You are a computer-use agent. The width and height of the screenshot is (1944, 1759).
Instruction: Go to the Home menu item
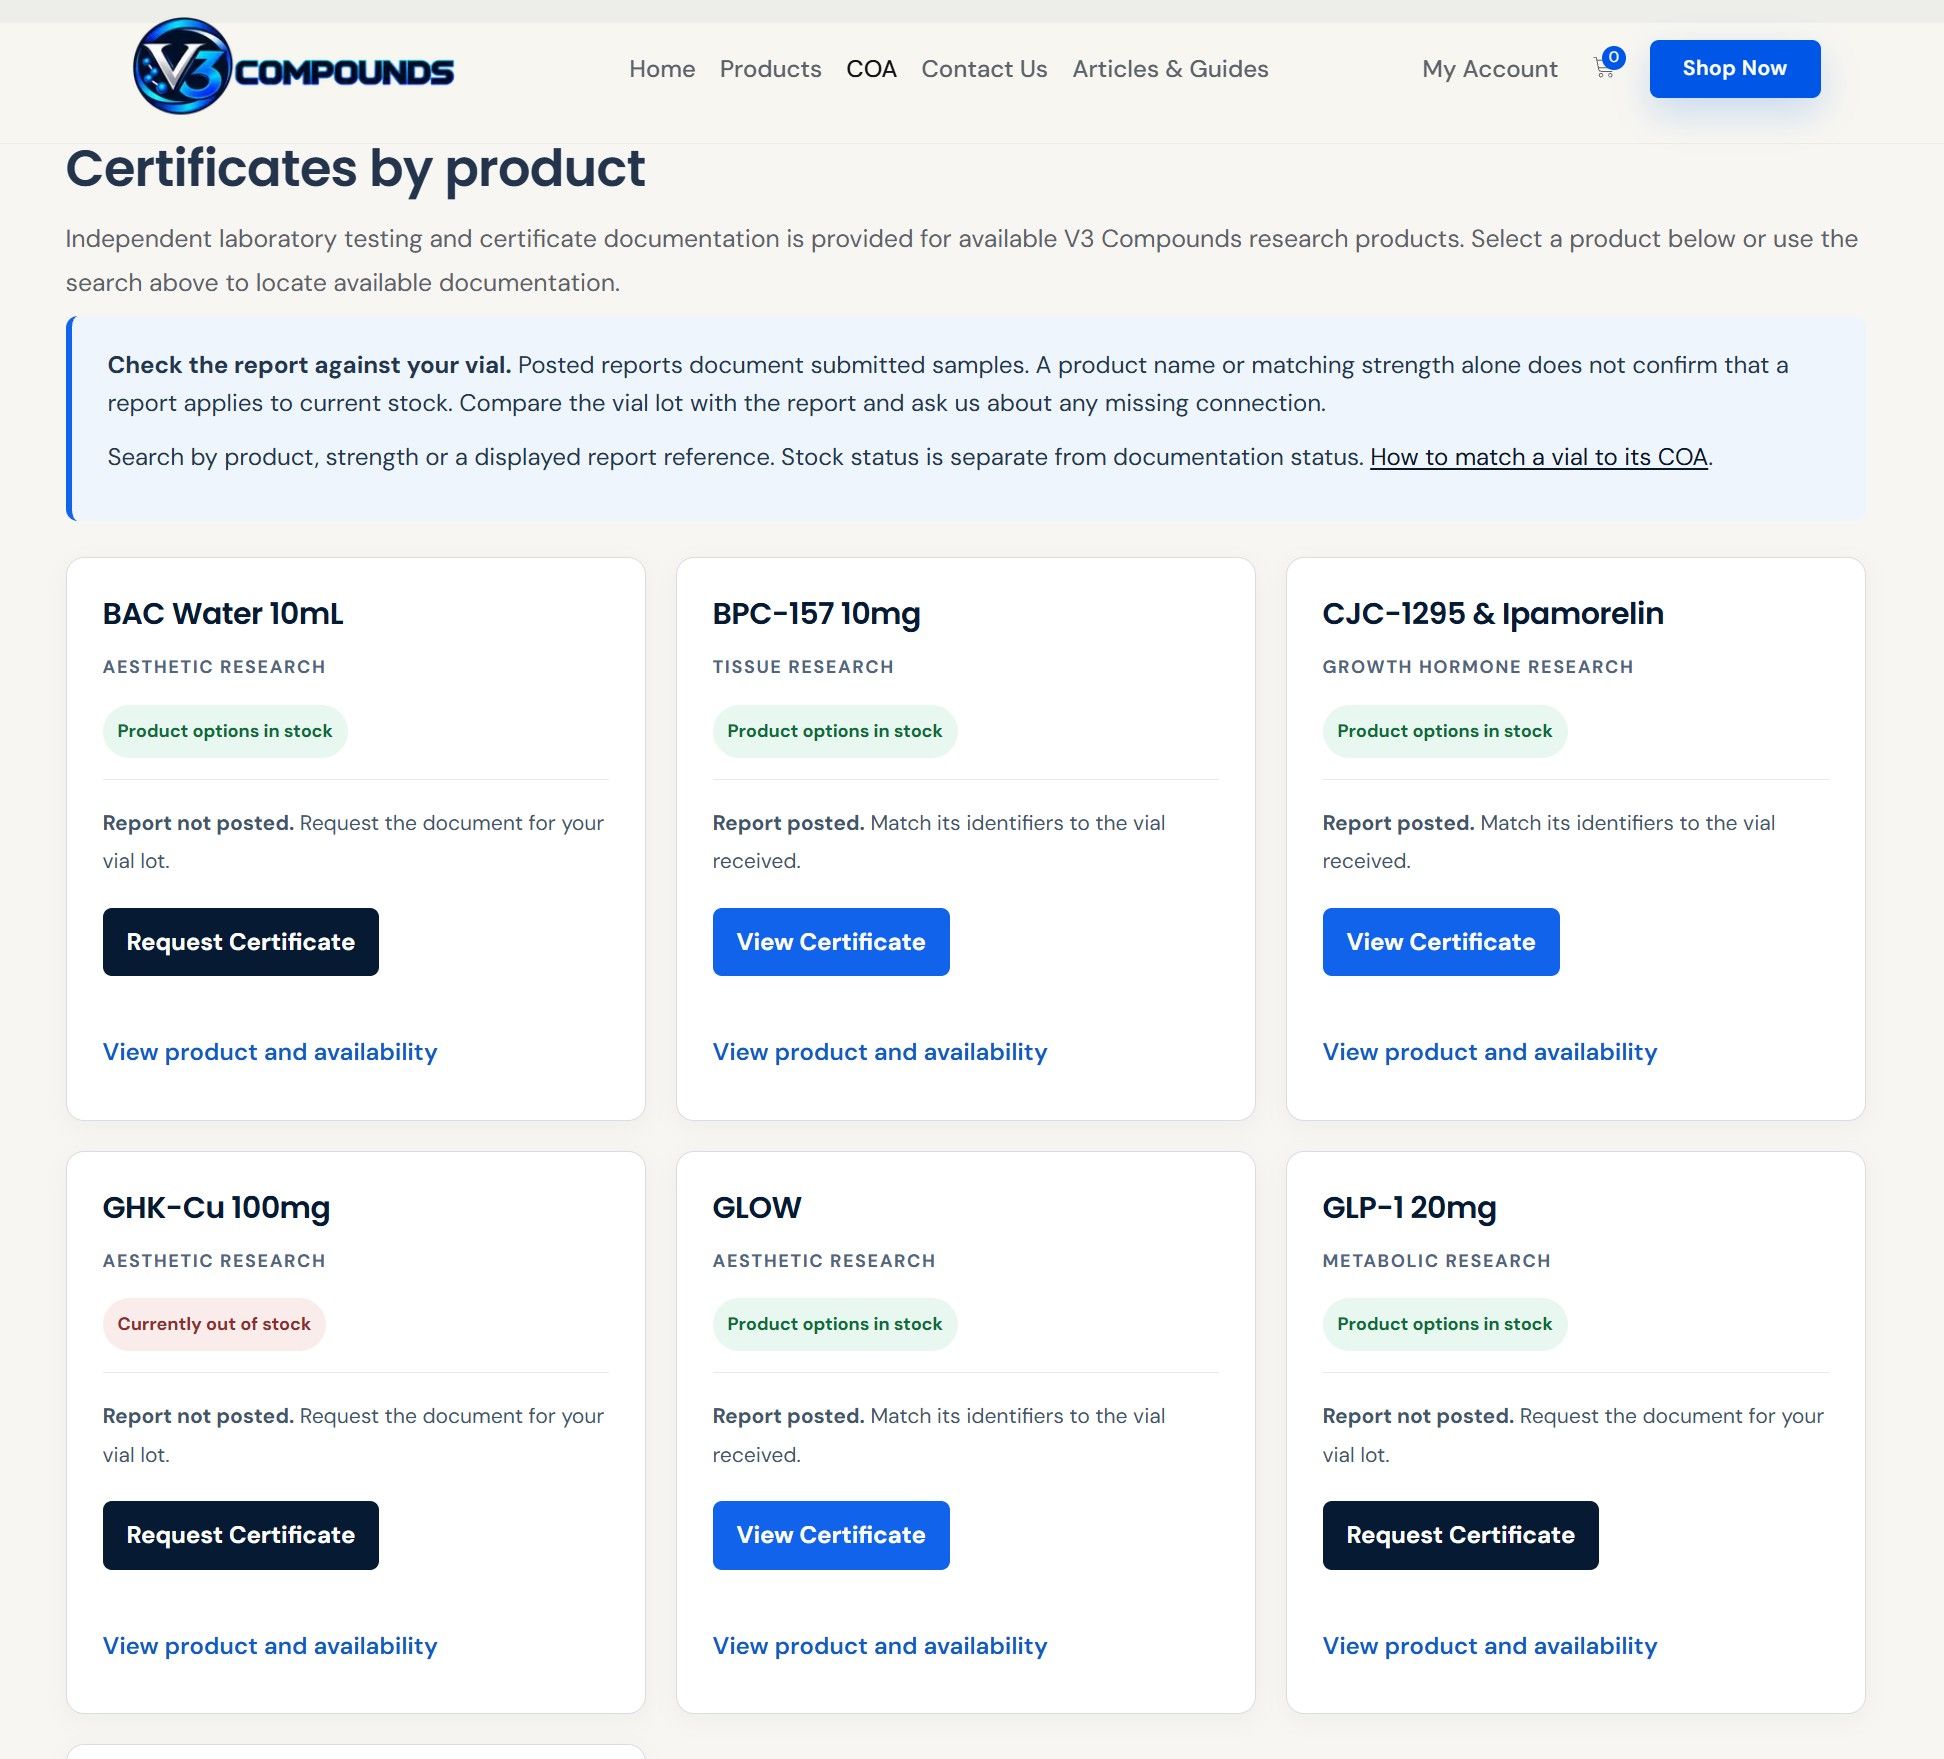coord(662,69)
